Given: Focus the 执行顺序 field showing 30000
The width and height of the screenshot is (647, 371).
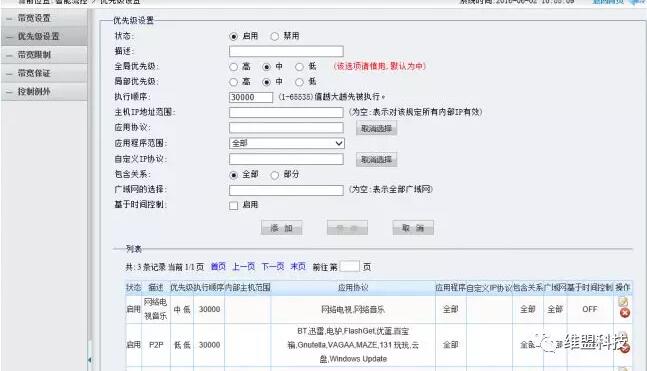Looking at the screenshot, I should coord(251,97).
